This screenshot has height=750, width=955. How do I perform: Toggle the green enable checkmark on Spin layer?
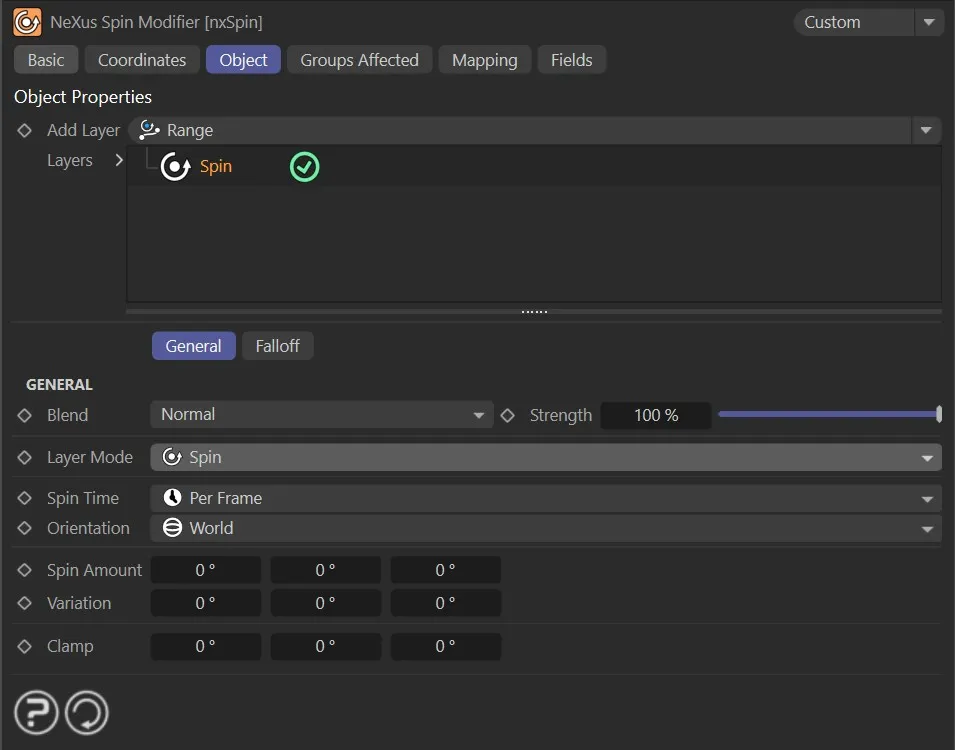coord(304,167)
